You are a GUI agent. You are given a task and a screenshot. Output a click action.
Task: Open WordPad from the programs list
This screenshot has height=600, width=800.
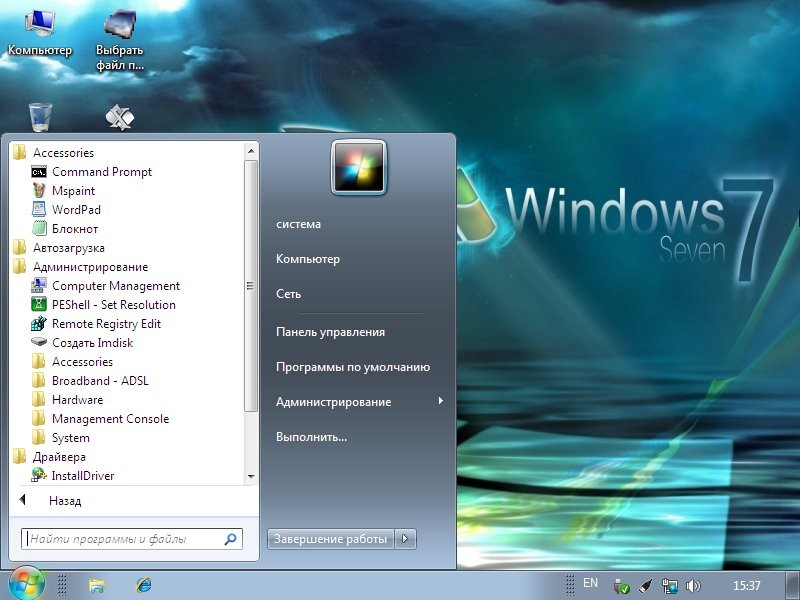(x=66, y=210)
